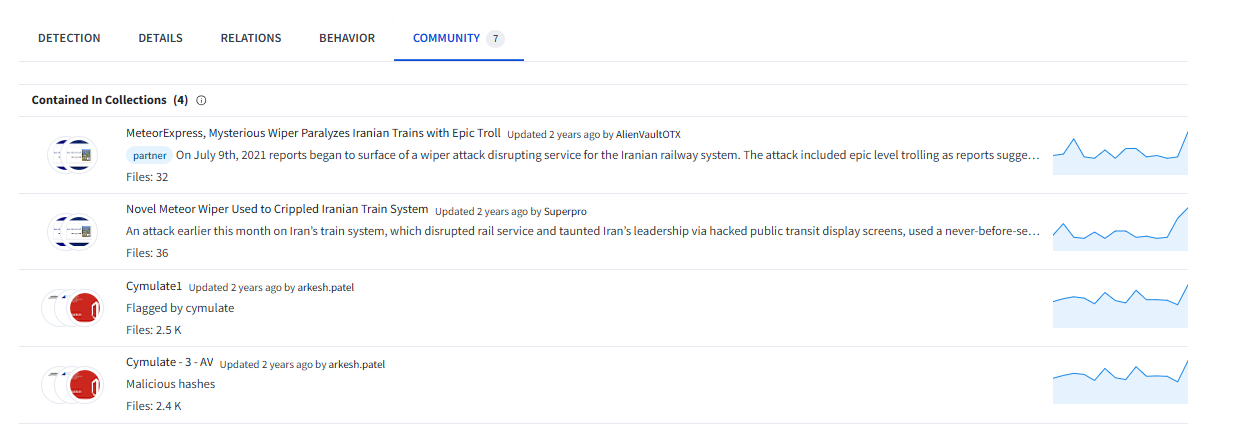Click the Cymulate - 3 - AV red logo icon
This screenshot has height=448, width=1241.
tap(83, 385)
